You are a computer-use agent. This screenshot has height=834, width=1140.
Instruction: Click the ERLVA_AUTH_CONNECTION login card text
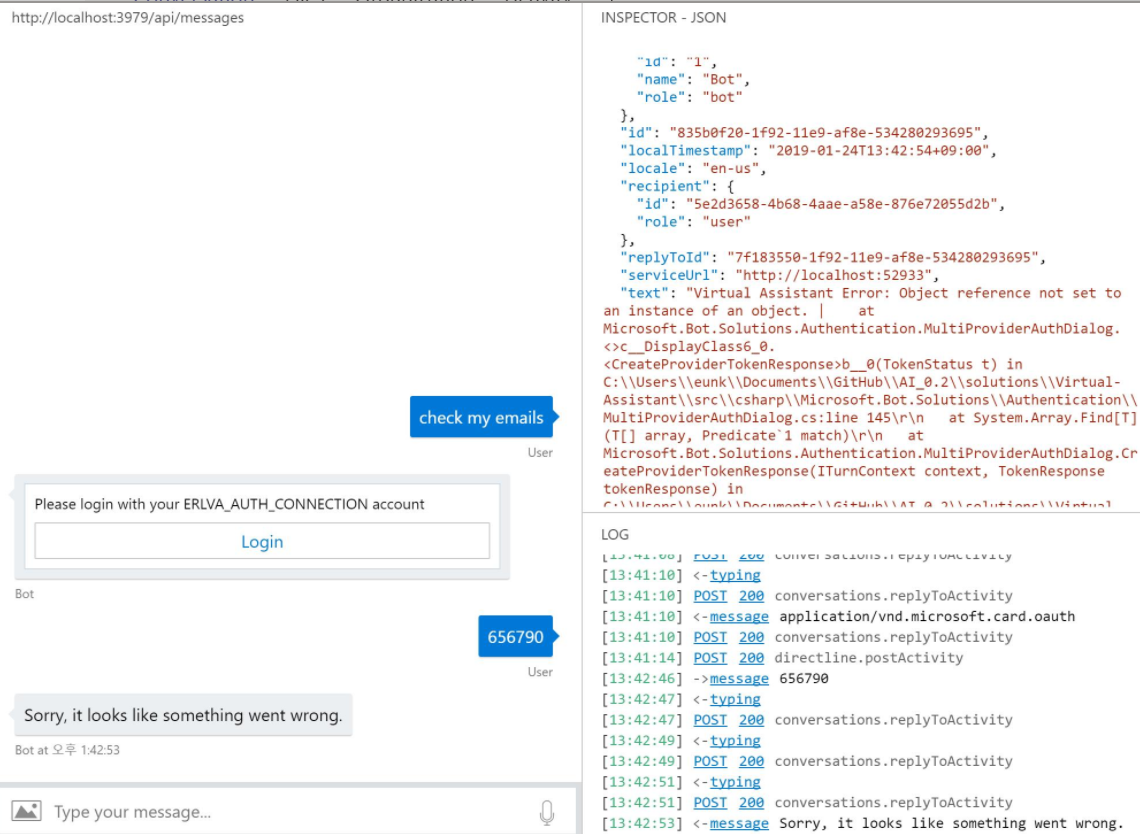tap(229, 504)
